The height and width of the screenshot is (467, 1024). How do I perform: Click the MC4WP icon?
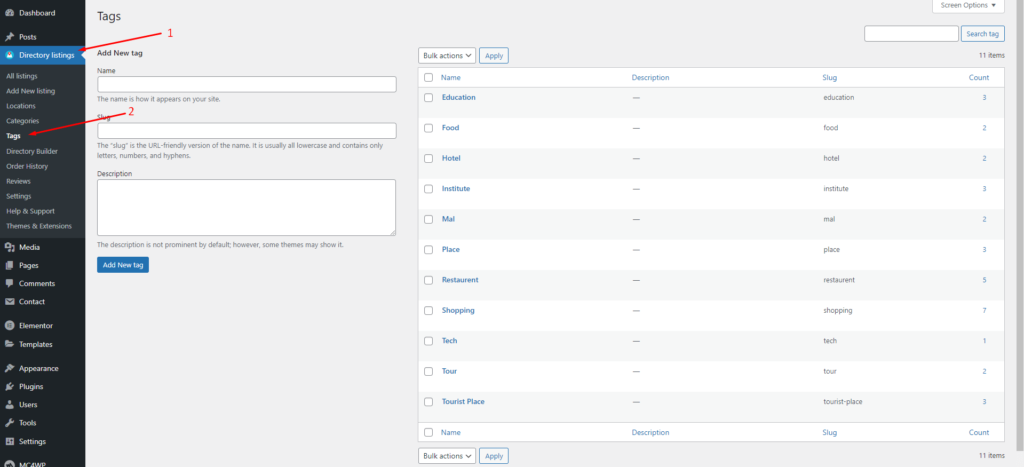(10, 464)
